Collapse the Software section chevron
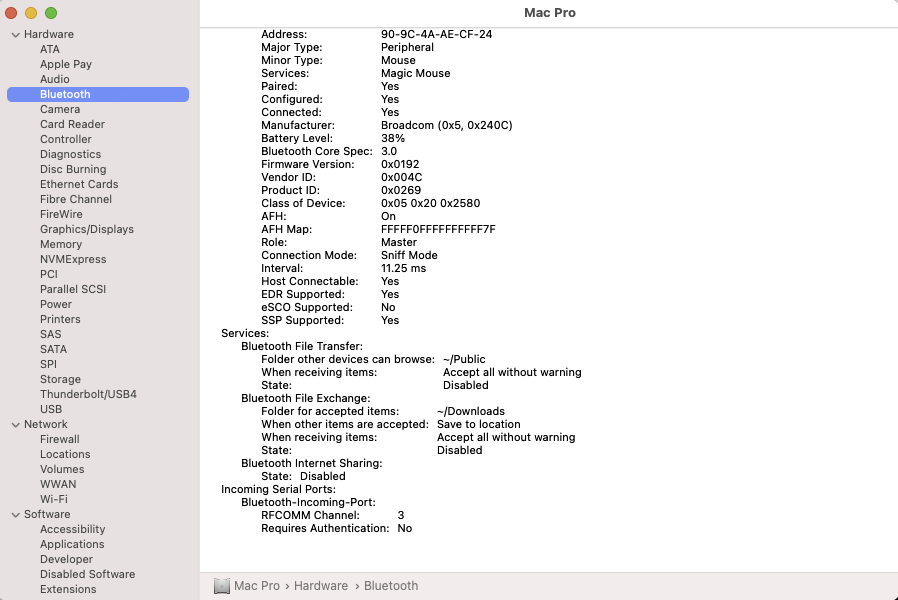 point(15,515)
